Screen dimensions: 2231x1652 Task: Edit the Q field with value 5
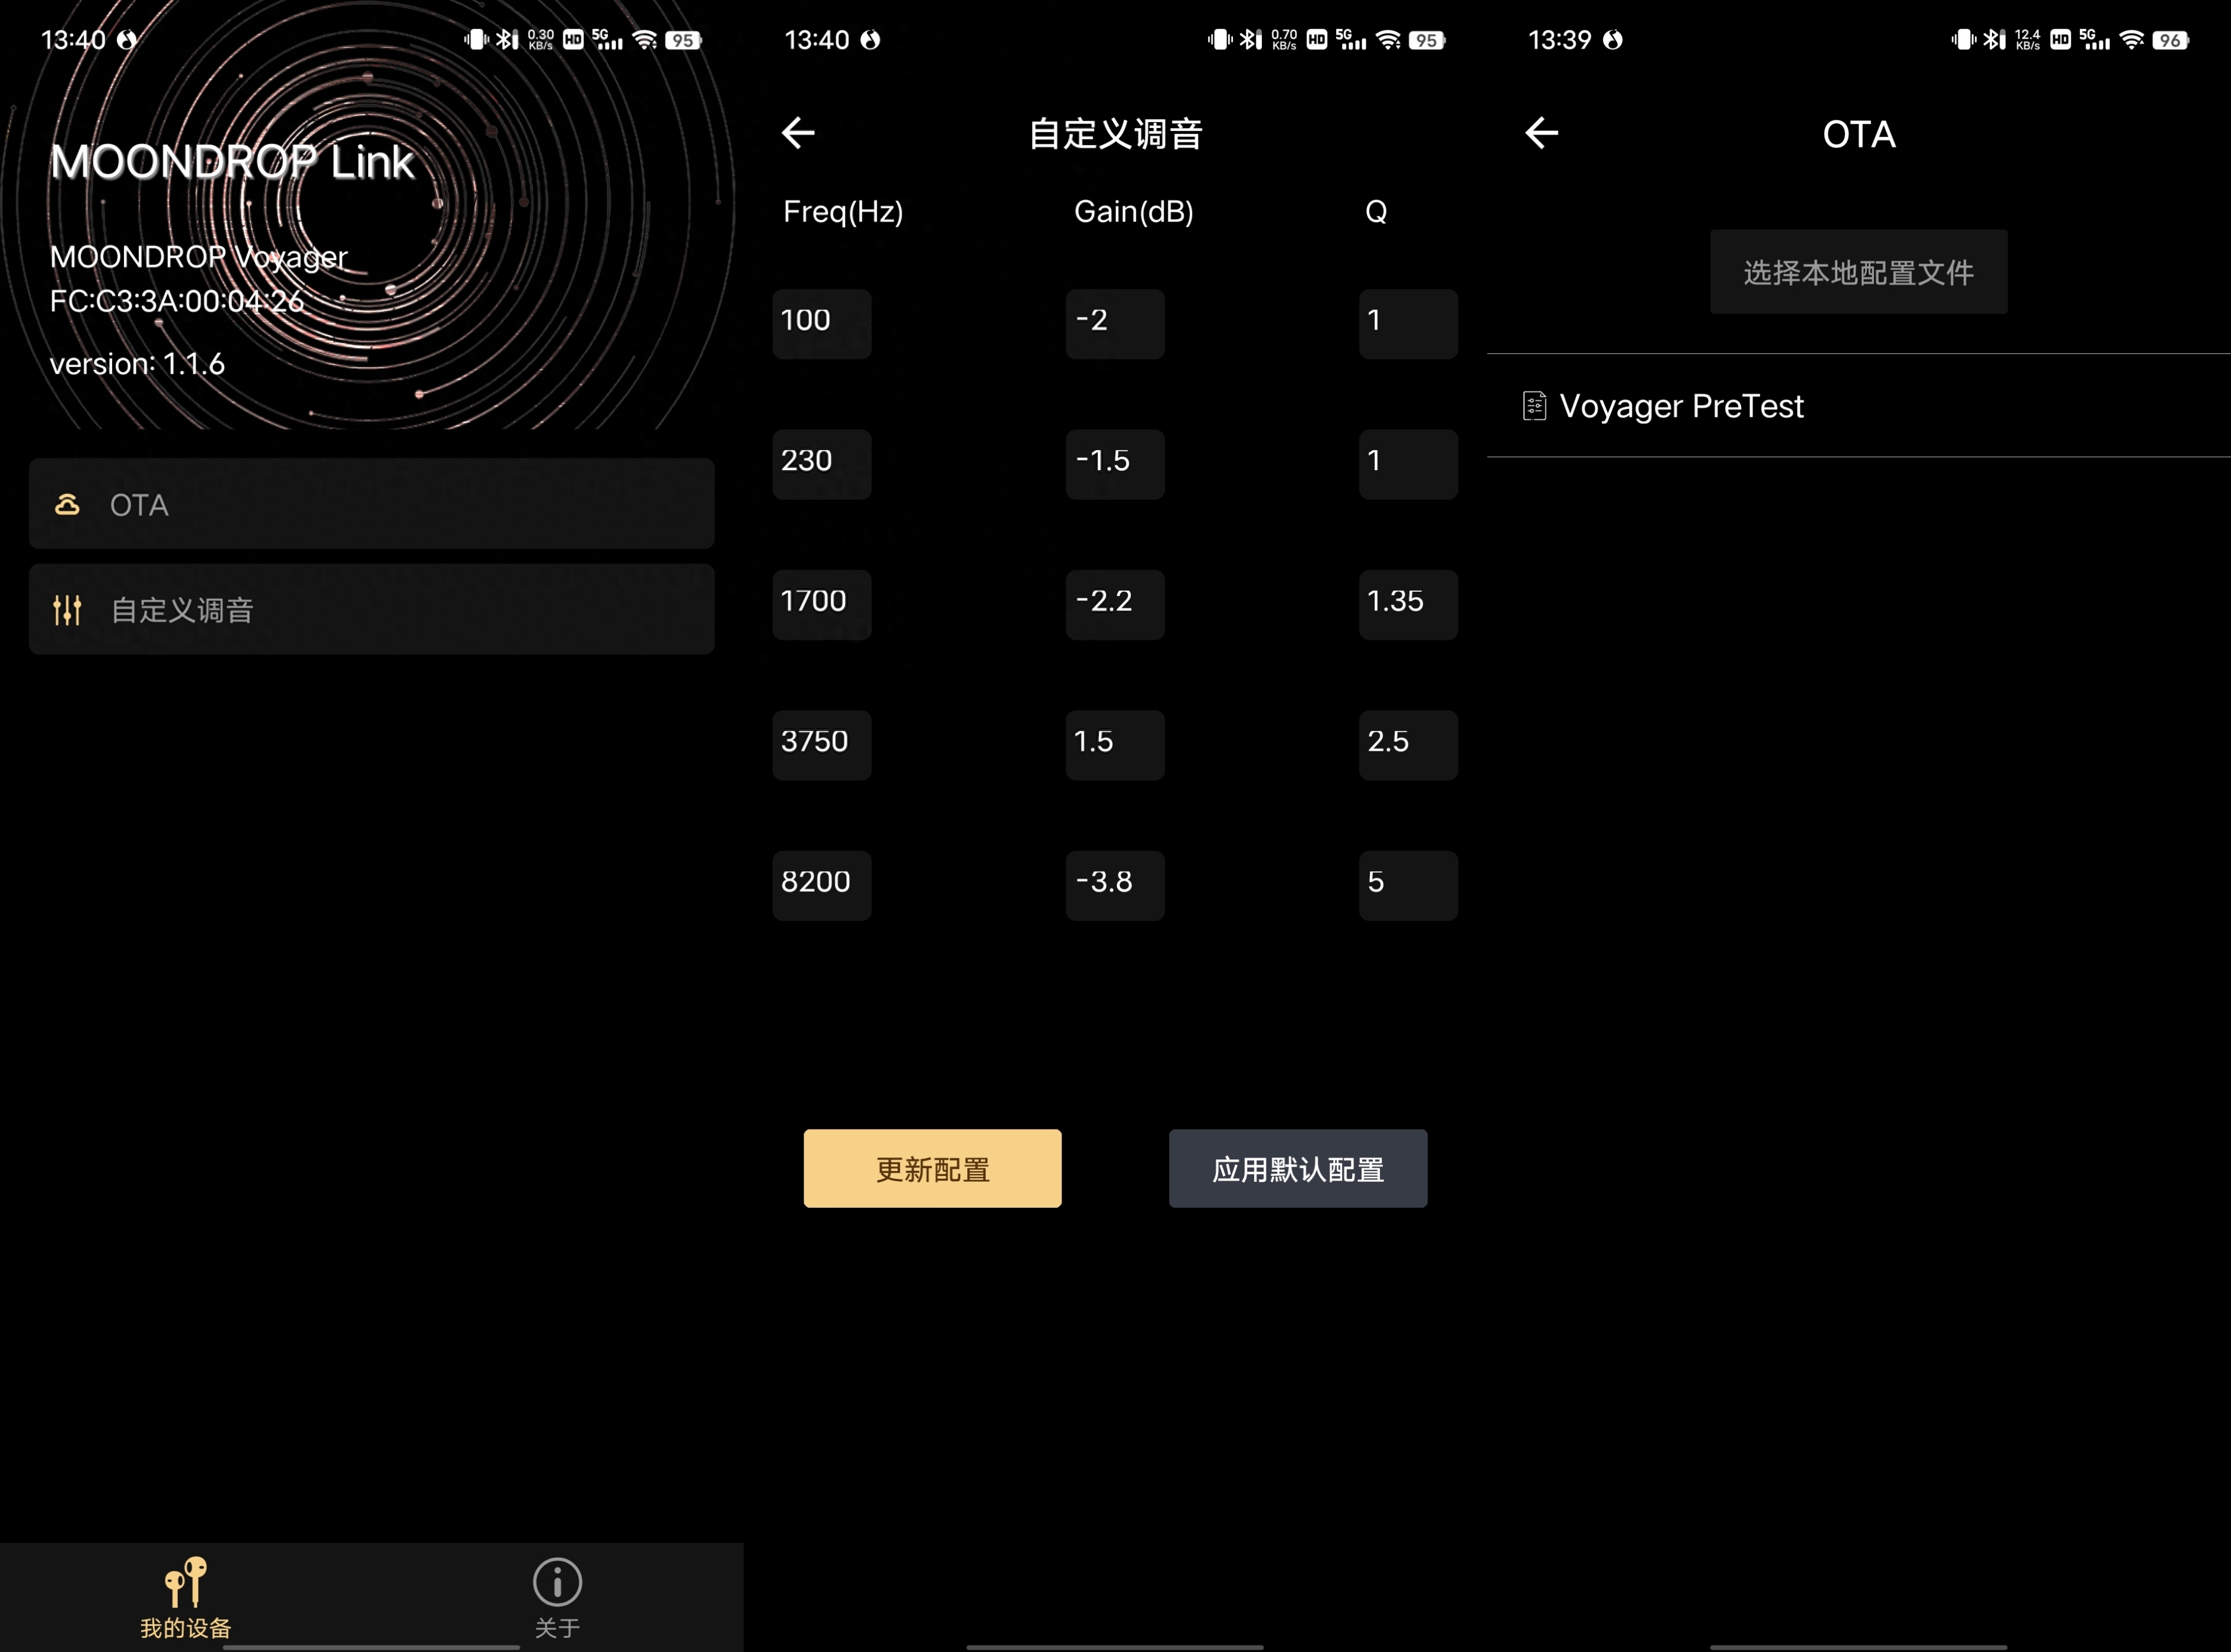(1408, 886)
